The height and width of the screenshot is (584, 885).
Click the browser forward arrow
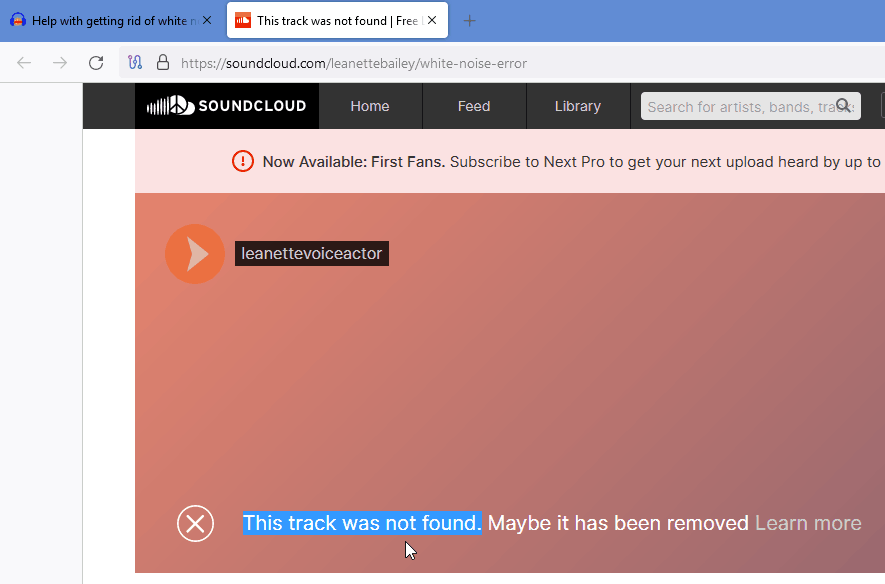pos(60,63)
